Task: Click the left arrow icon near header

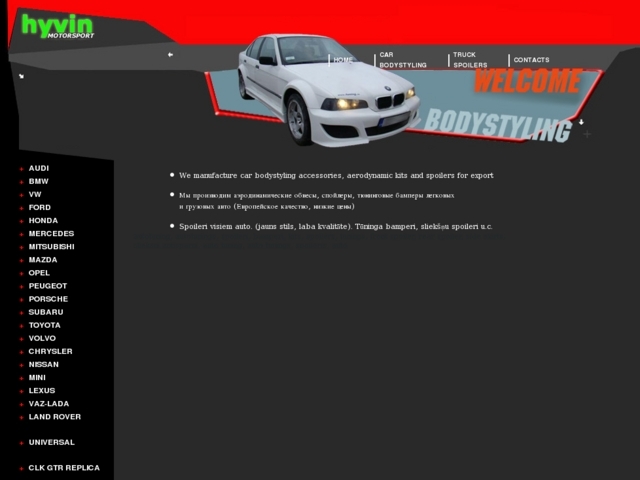Action: click(170, 55)
